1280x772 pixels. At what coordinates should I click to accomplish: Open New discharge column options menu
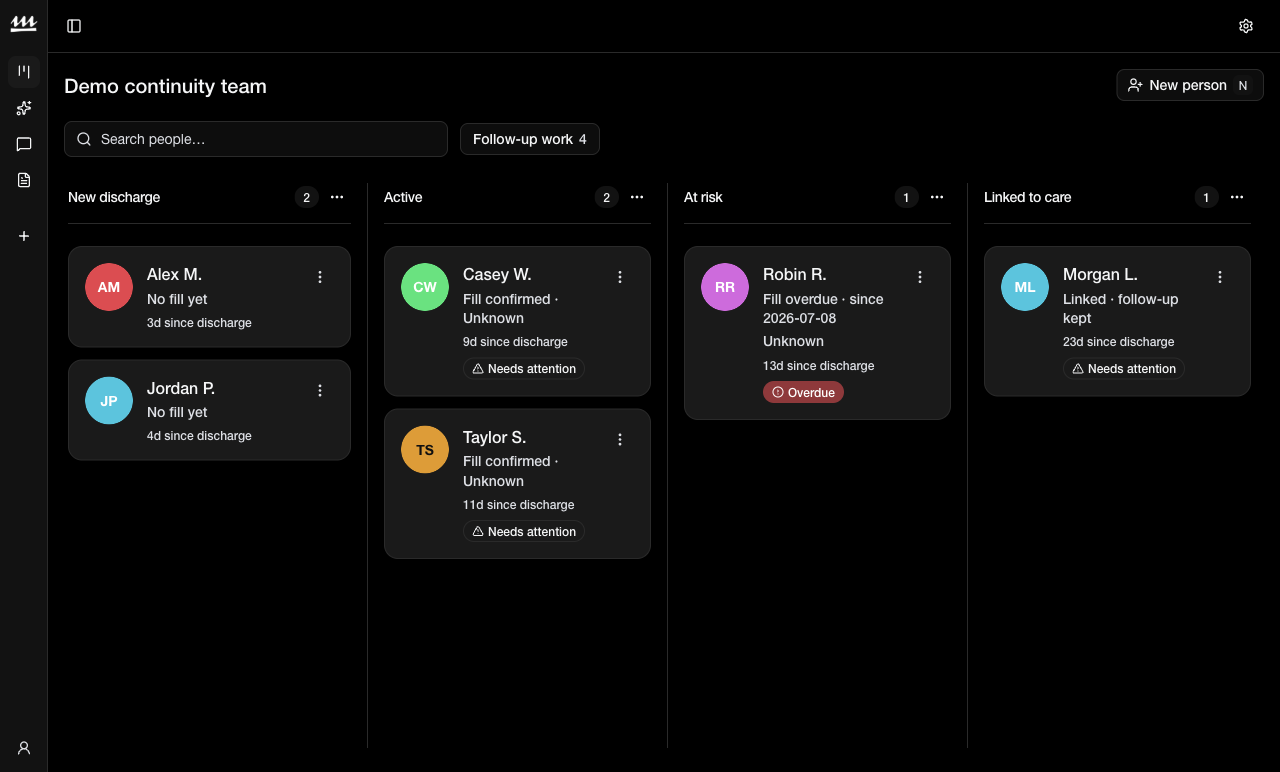337,197
